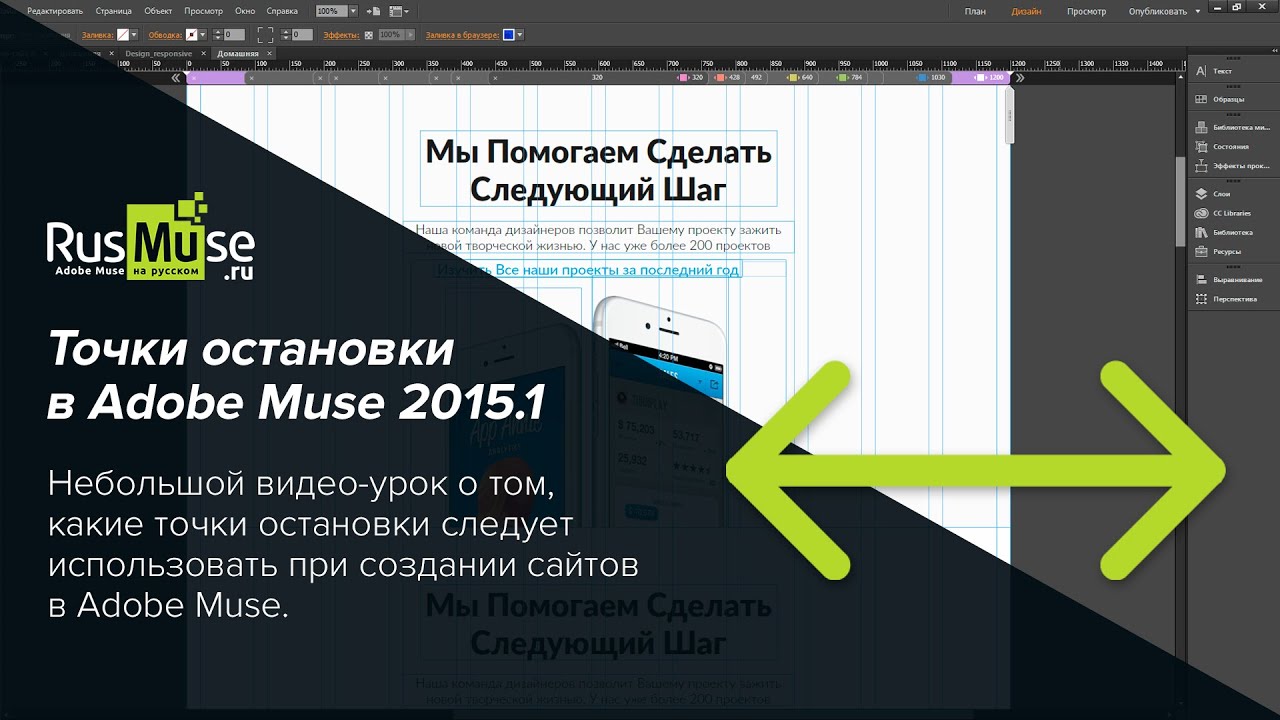Screen dimensions: 1280x720
Task: Click the corner radius value field
Action: (303, 35)
